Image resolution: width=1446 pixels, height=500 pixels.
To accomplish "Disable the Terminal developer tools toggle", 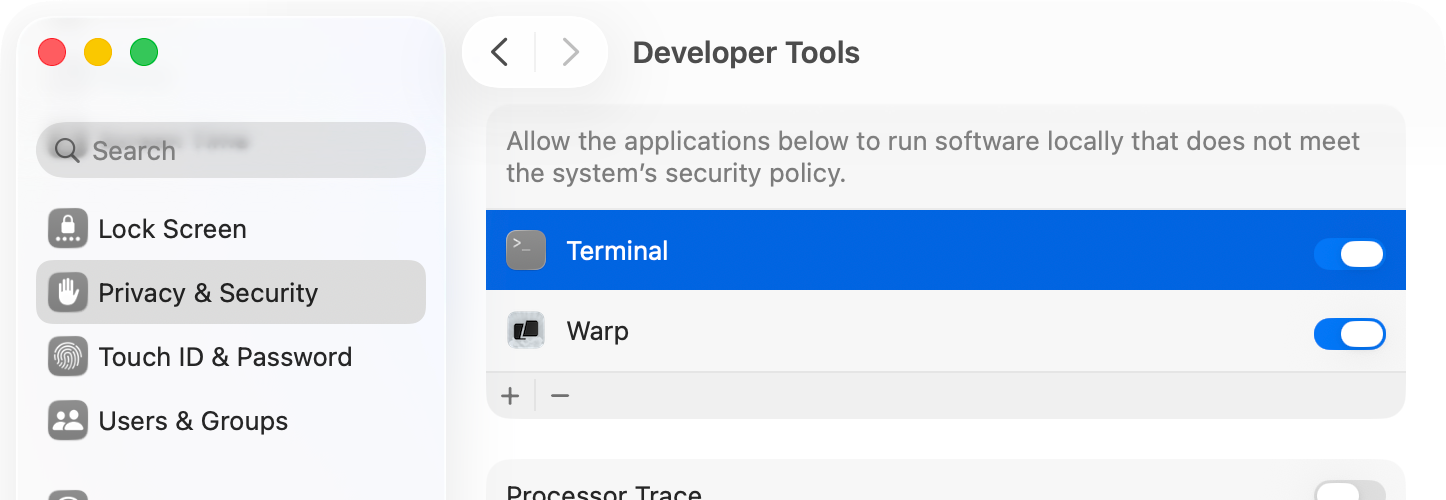I will [x=1349, y=254].
